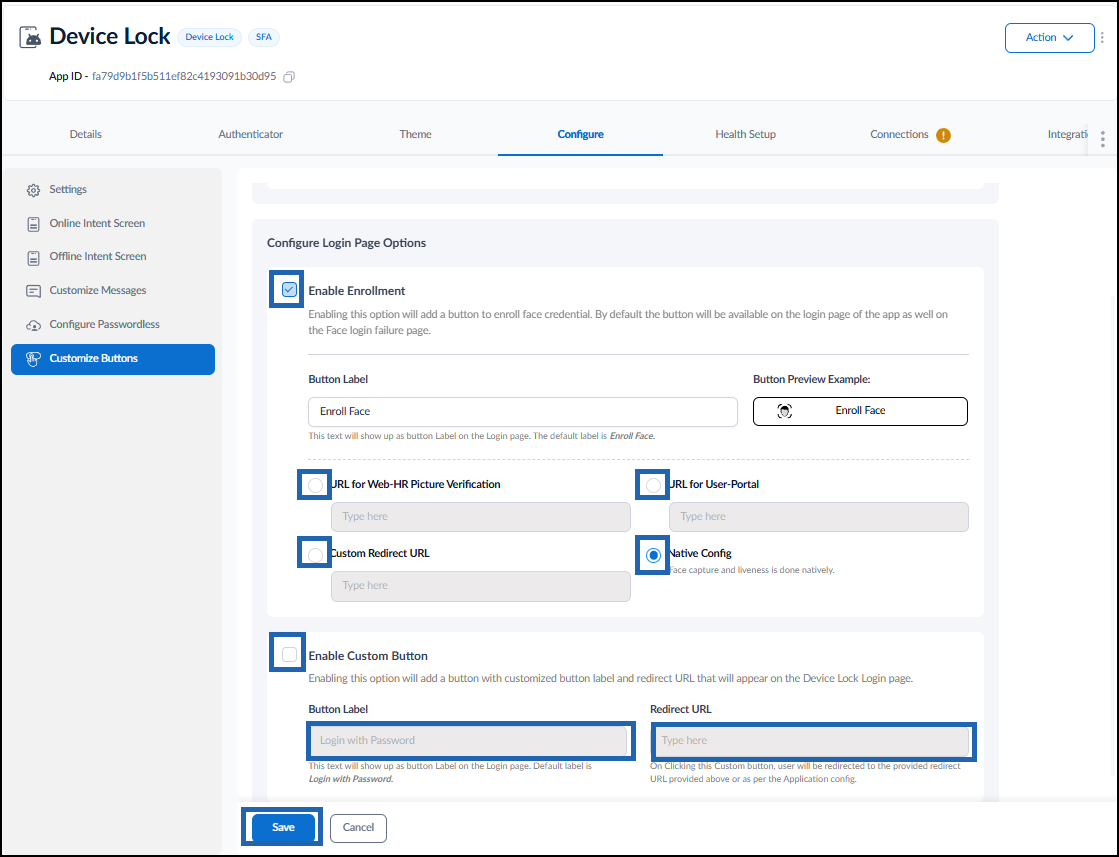Uncheck the Enable Enrollment checkbox
Viewport: 1119px width, 857px height.
[289, 290]
